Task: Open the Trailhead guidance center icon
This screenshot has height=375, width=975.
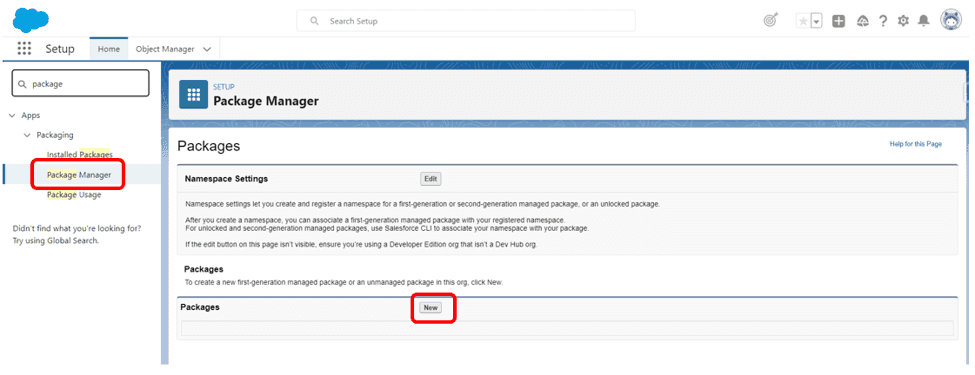Action: pos(770,21)
